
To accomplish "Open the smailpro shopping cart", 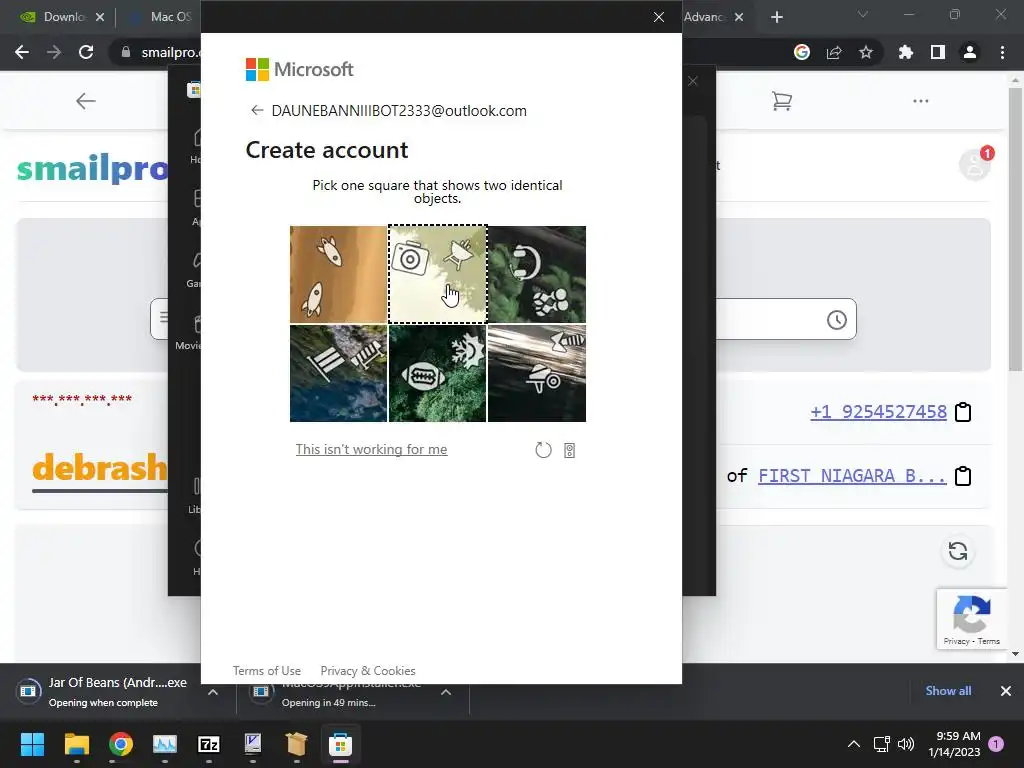I will tap(782, 101).
